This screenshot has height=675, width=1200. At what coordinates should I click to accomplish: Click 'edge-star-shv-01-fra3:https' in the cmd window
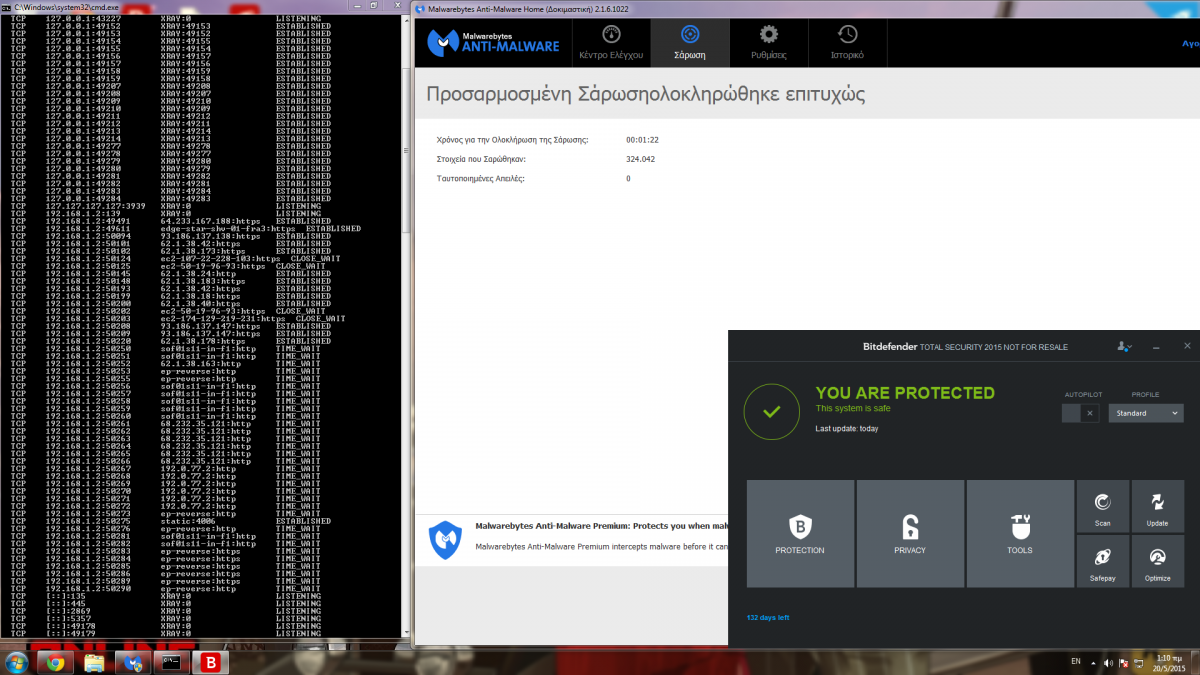pyautogui.click(x=228, y=229)
